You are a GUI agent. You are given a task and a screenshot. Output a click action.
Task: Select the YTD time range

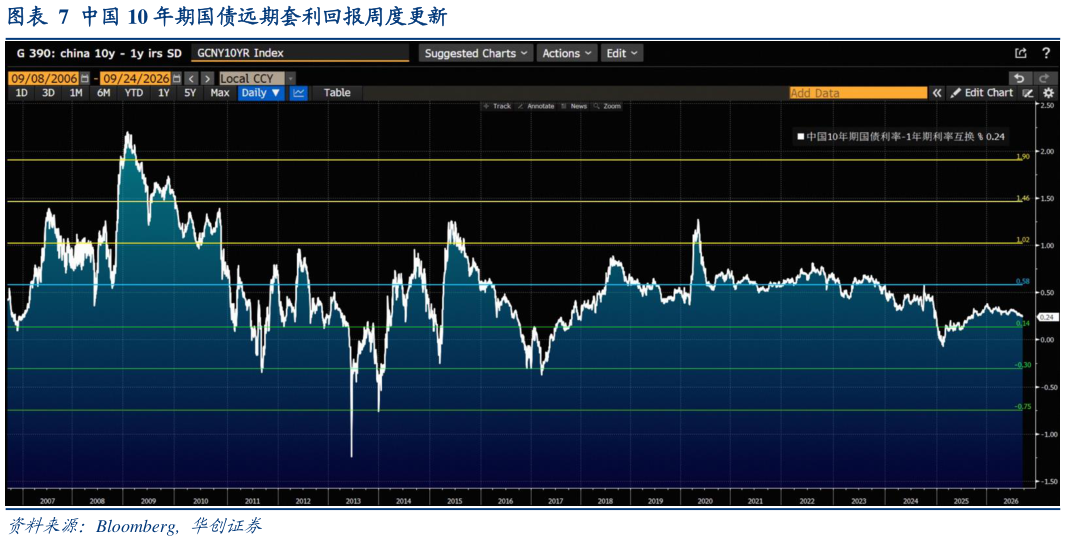(134, 93)
